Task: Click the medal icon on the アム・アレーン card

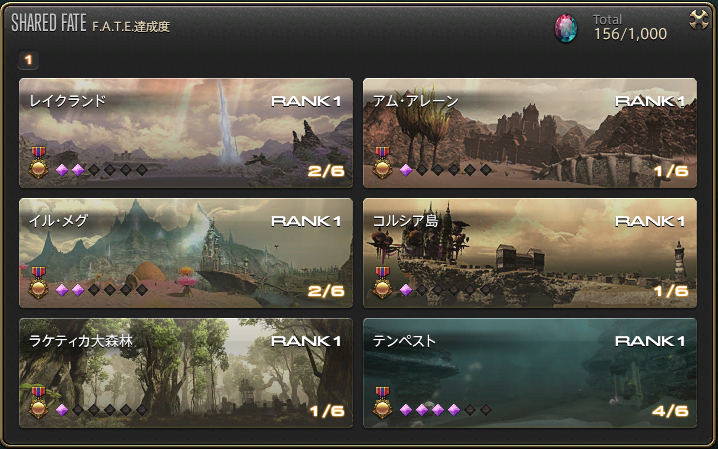Action: (382, 163)
